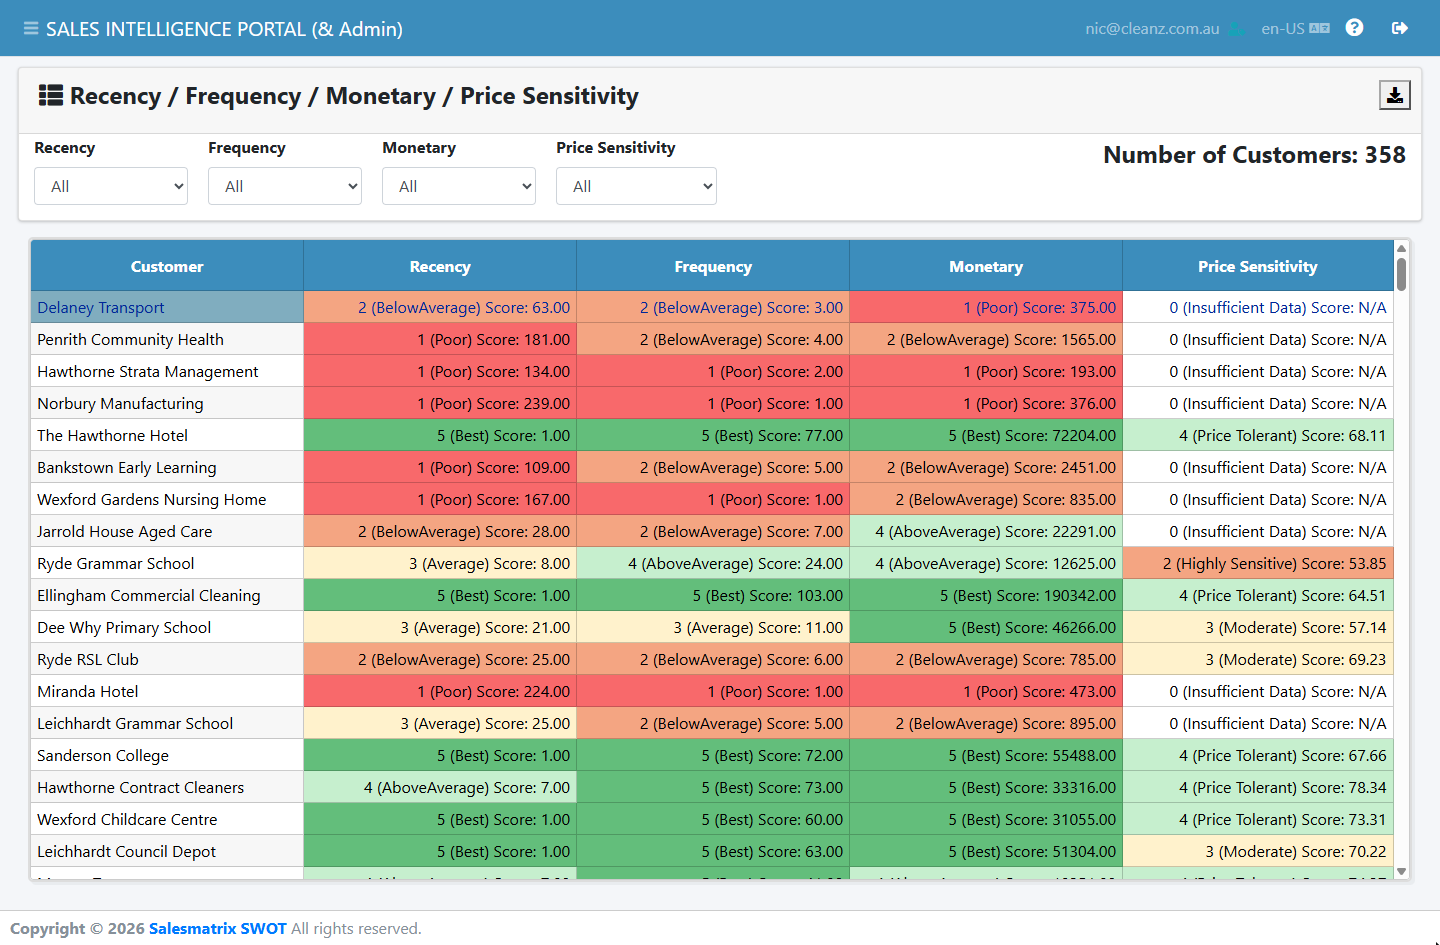Viewport: 1440px width, 945px height.
Task: Click the table vertical scrollbar thumb
Action: coord(1401,274)
